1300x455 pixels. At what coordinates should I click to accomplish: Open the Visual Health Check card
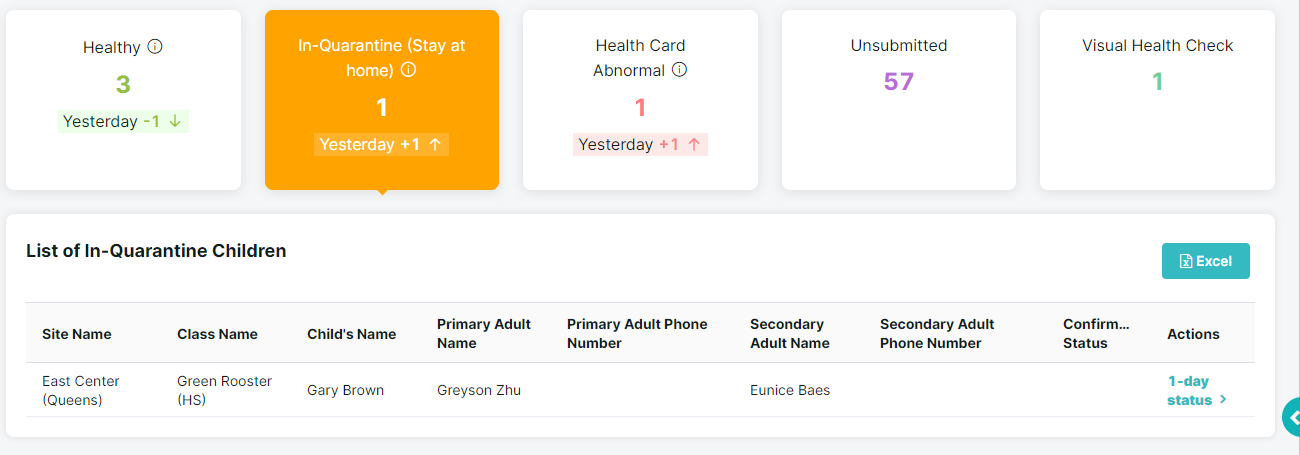(x=1157, y=100)
